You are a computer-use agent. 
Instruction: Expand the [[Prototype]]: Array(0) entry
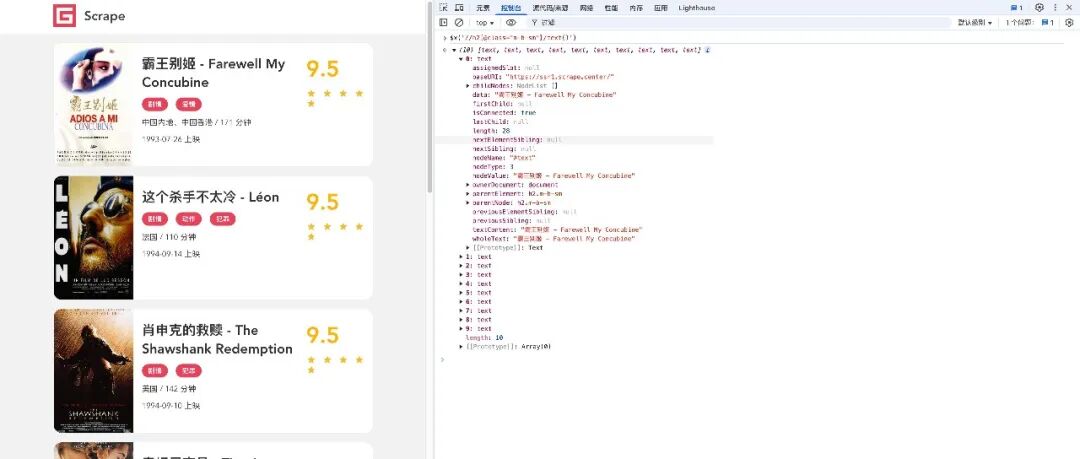point(461,347)
